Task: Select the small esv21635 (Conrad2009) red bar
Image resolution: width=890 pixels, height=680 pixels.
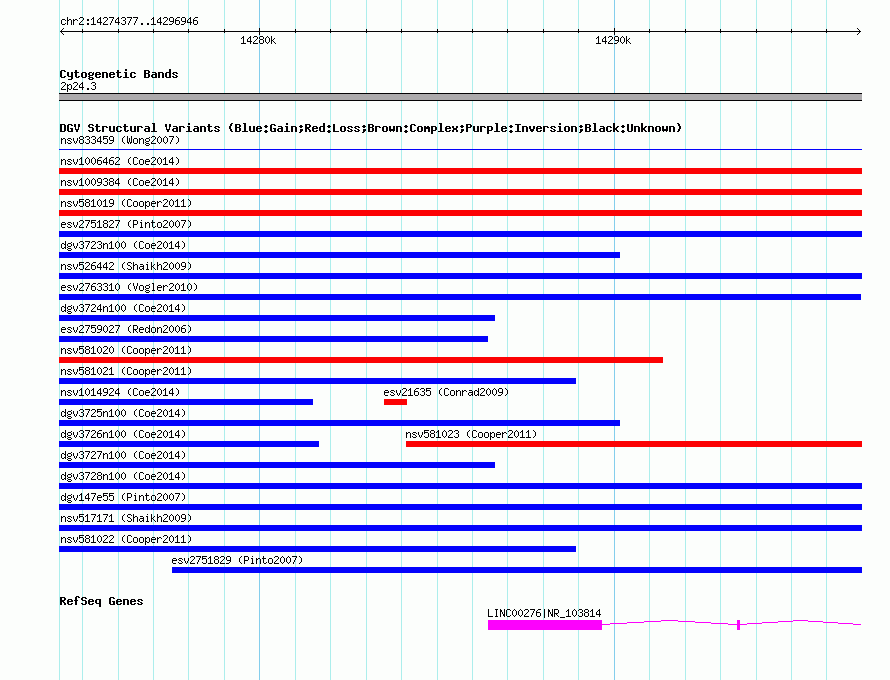Action: 395,402
